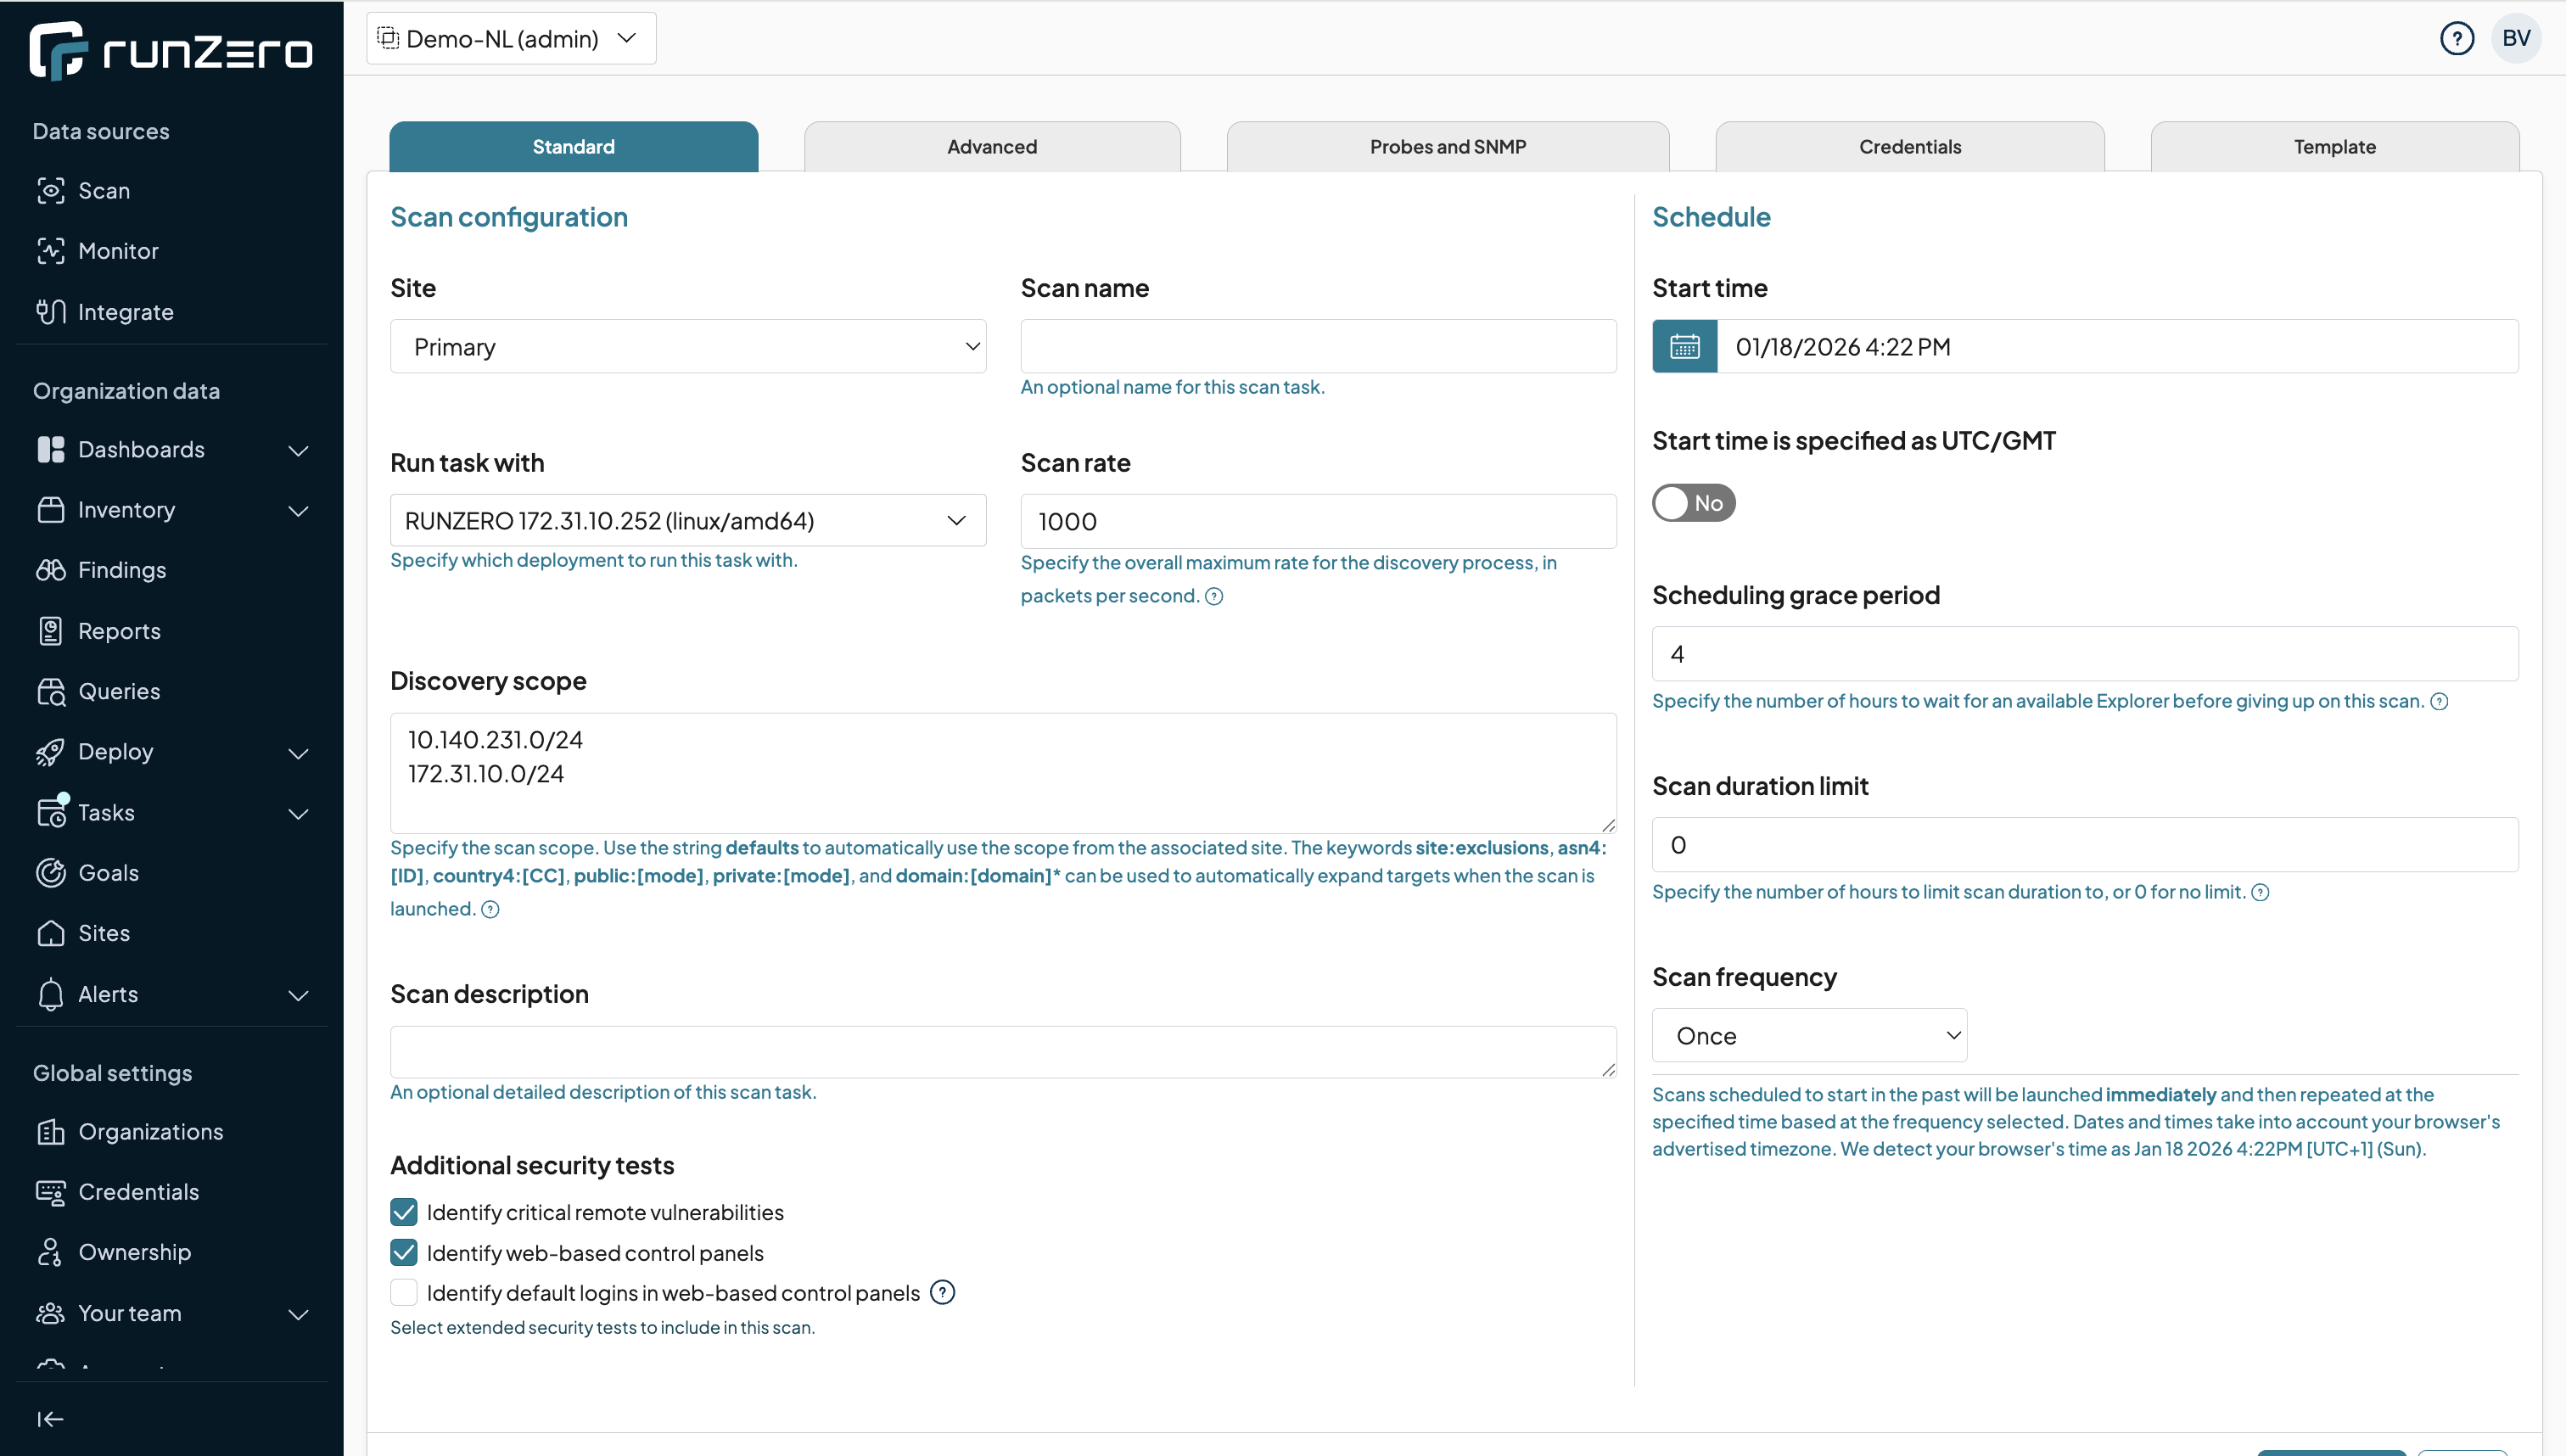Click the collapse sidebar arrow icon
Viewport: 2566px width, 1456px height.
point(50,1419)
